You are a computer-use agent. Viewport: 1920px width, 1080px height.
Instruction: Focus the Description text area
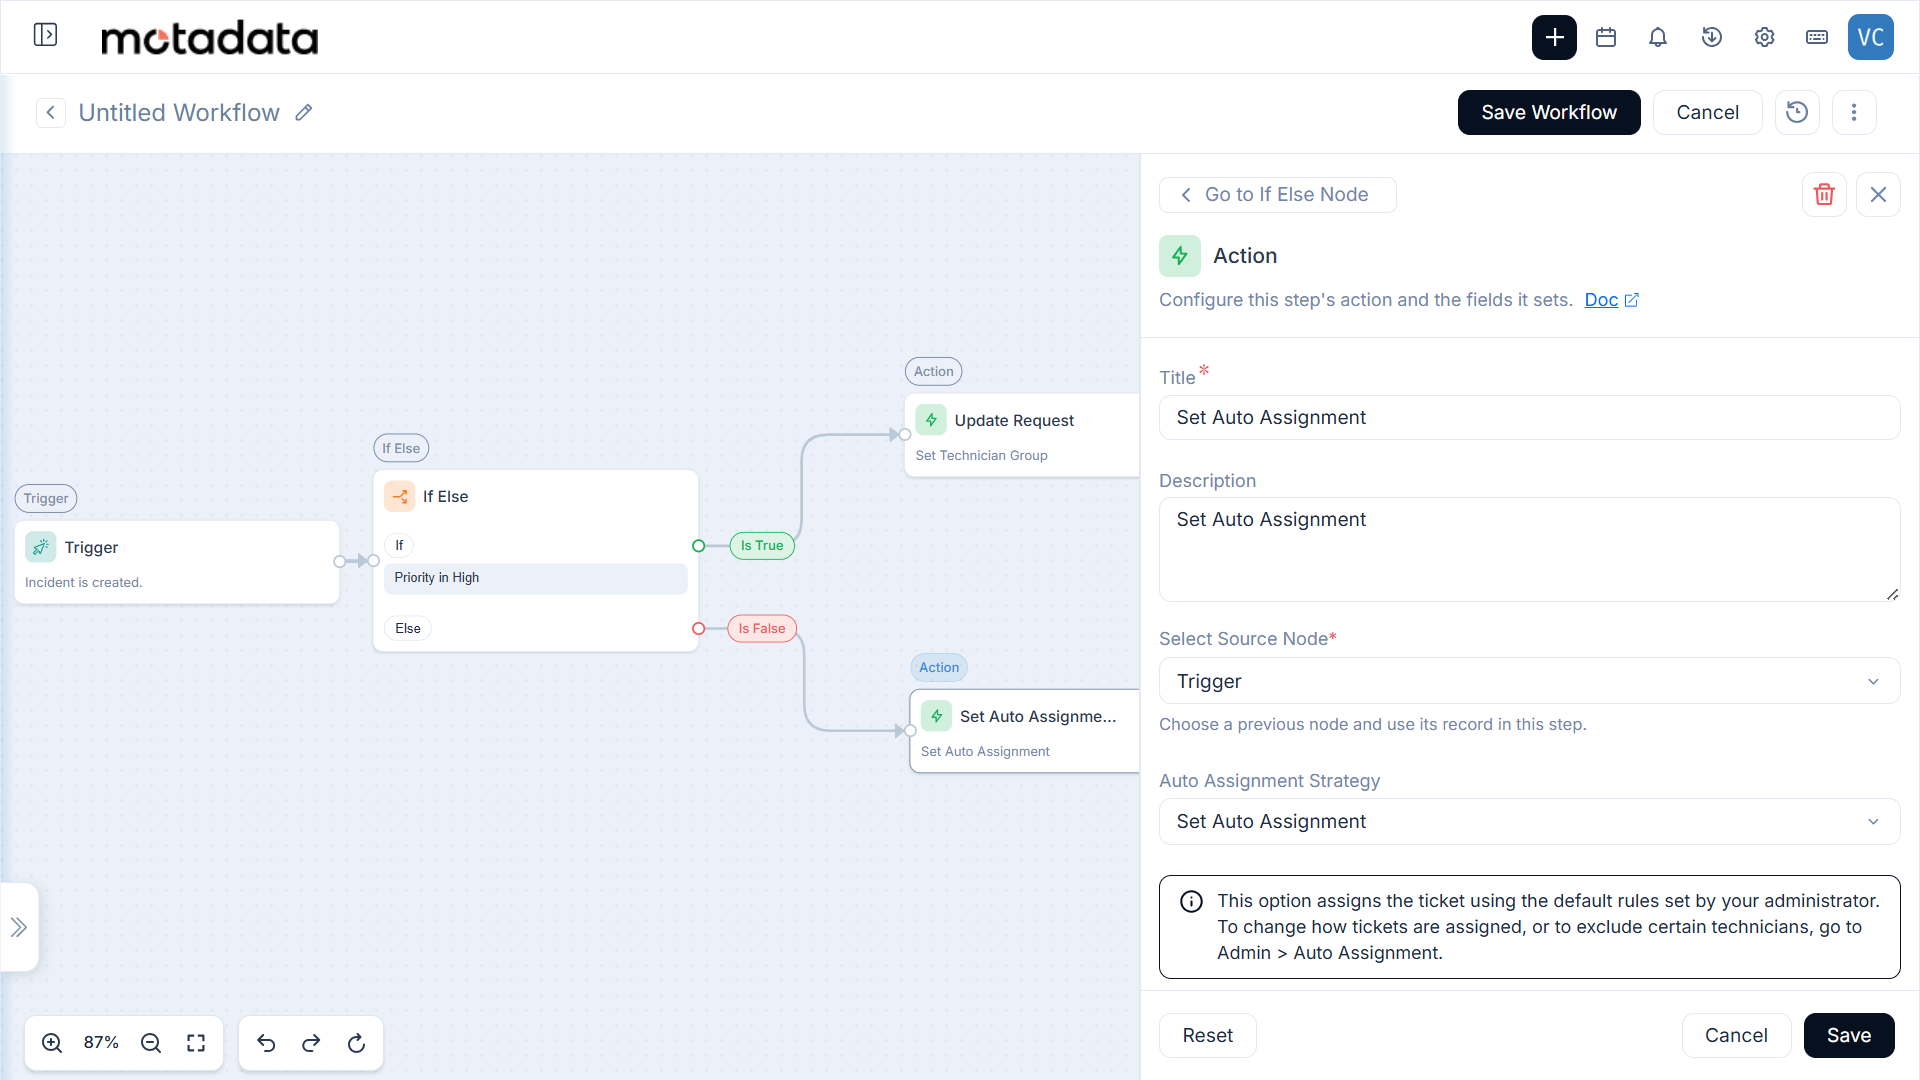coord(1529,549)
